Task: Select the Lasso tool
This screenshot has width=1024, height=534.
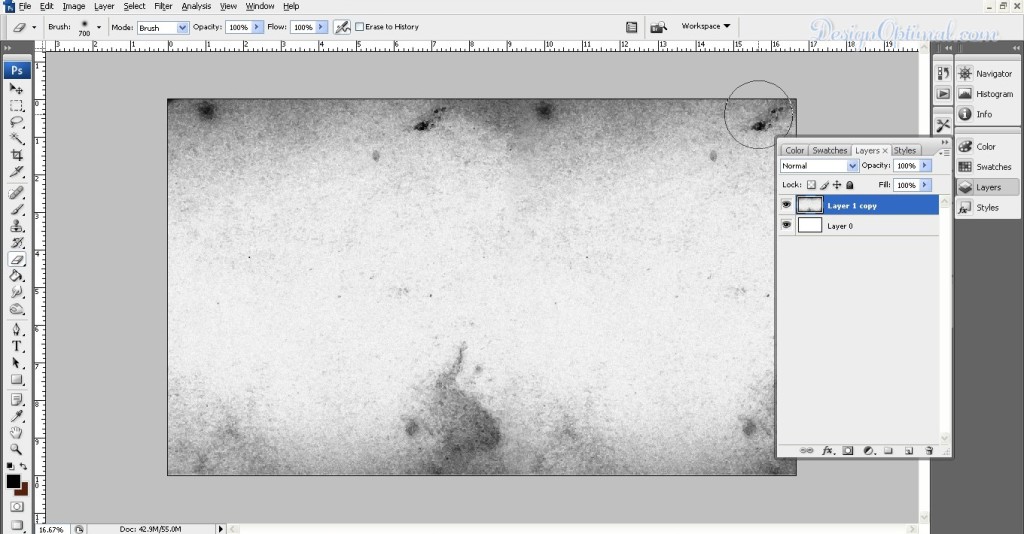Action: [x=16, y=122]
